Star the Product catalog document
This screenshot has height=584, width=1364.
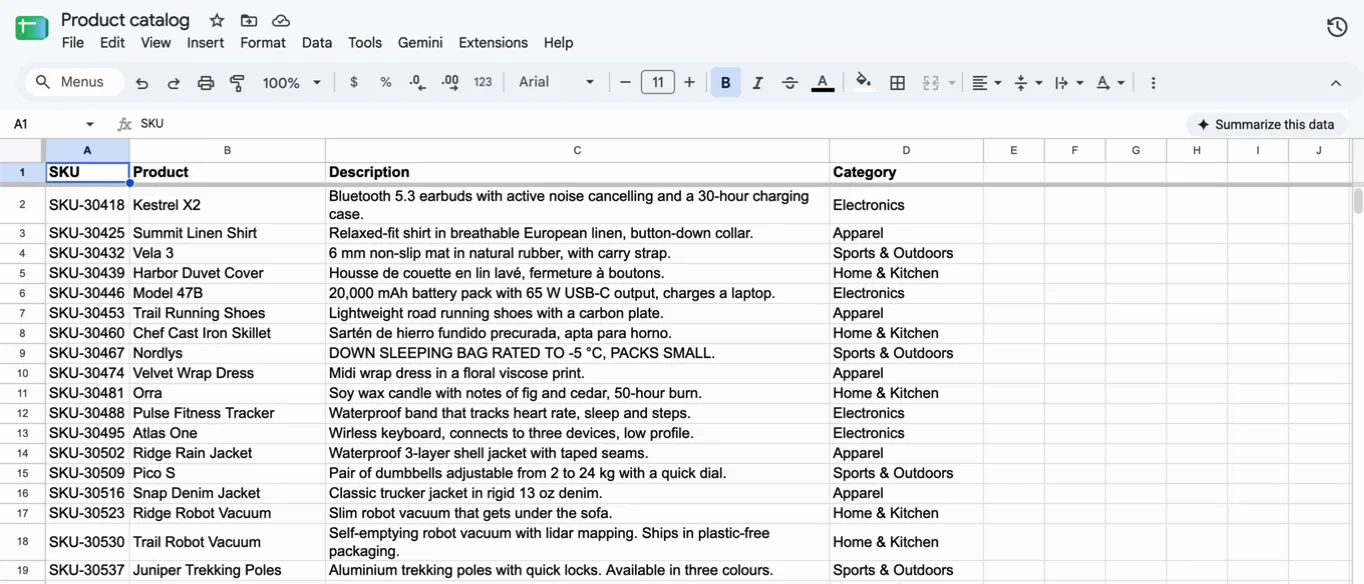click(217, 21)
